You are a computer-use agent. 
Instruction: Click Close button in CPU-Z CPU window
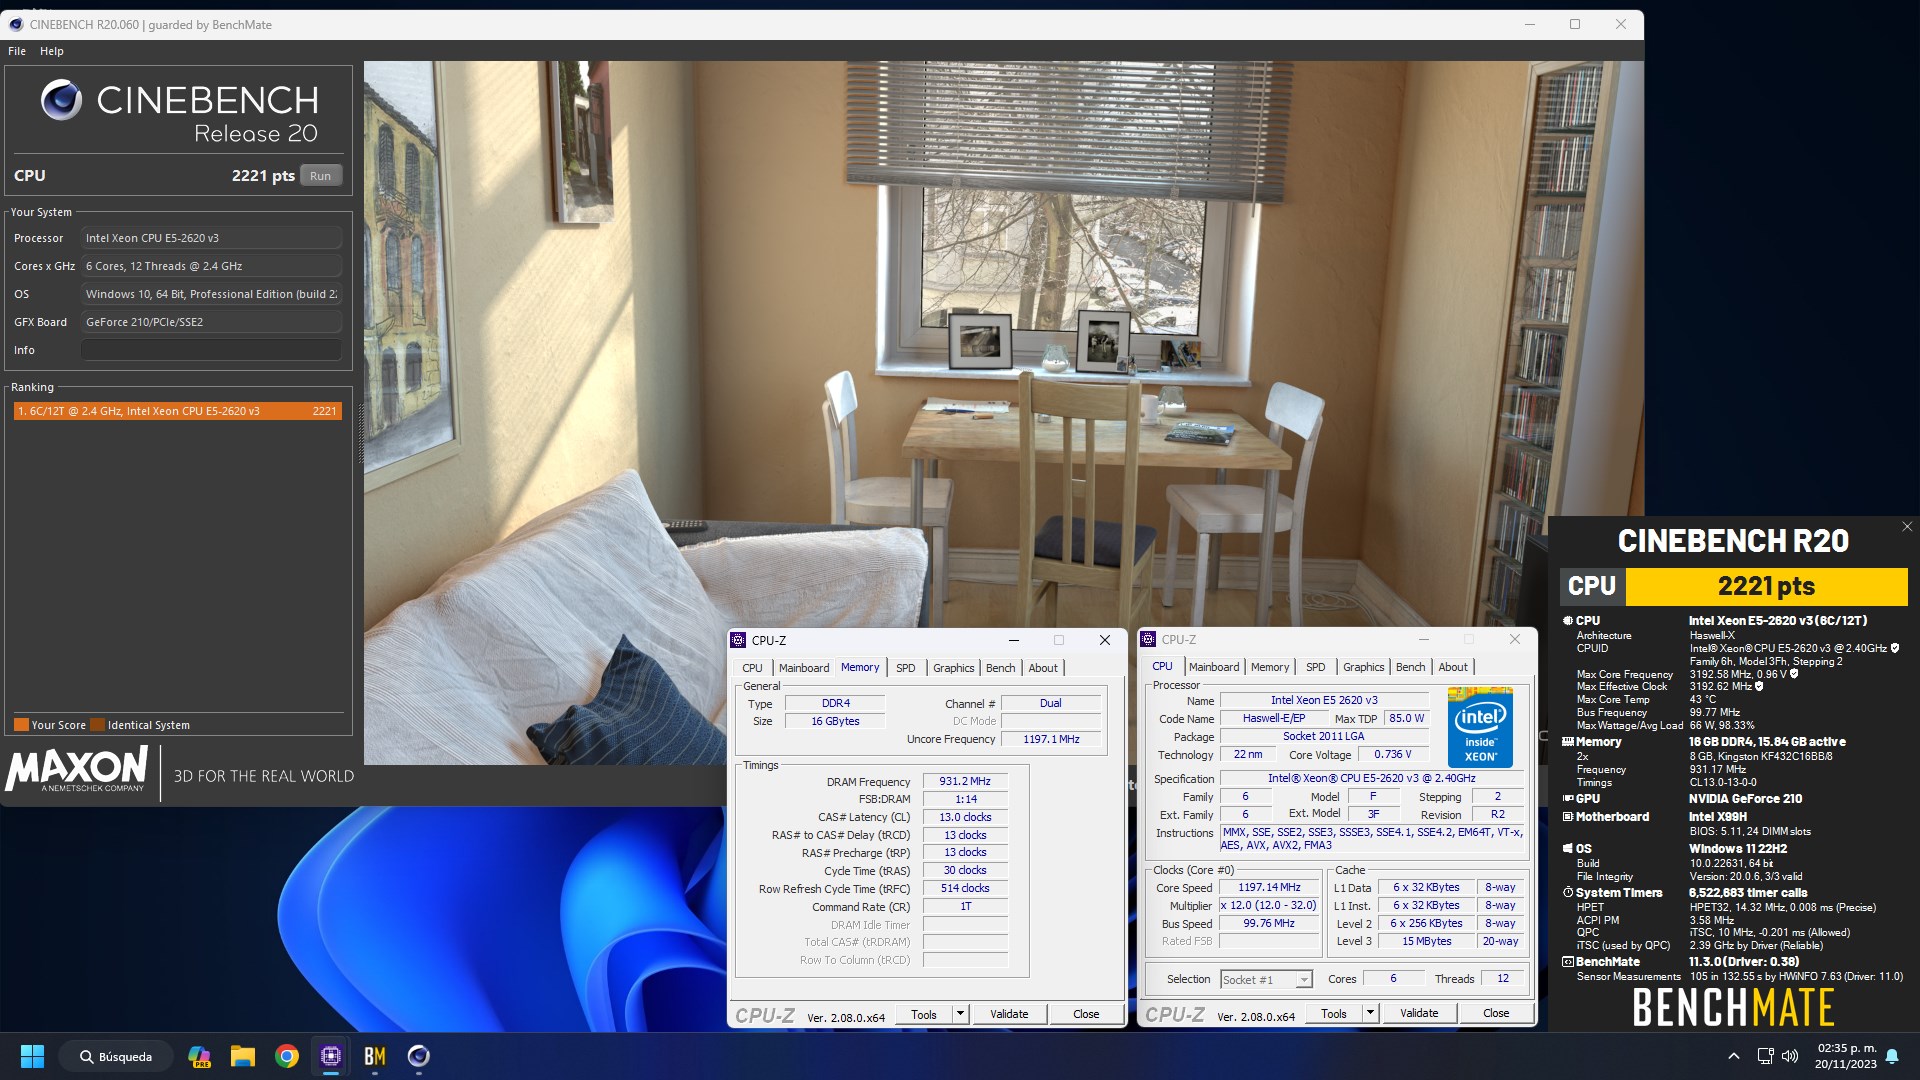coord(1496,1013)
